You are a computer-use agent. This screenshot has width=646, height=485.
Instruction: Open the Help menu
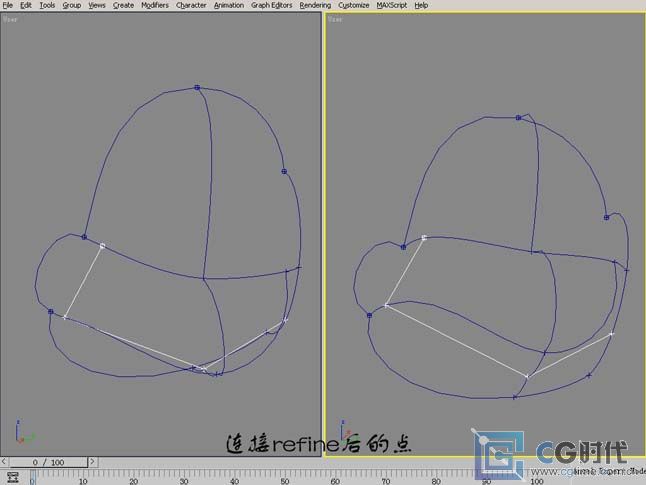pos(421,5)
